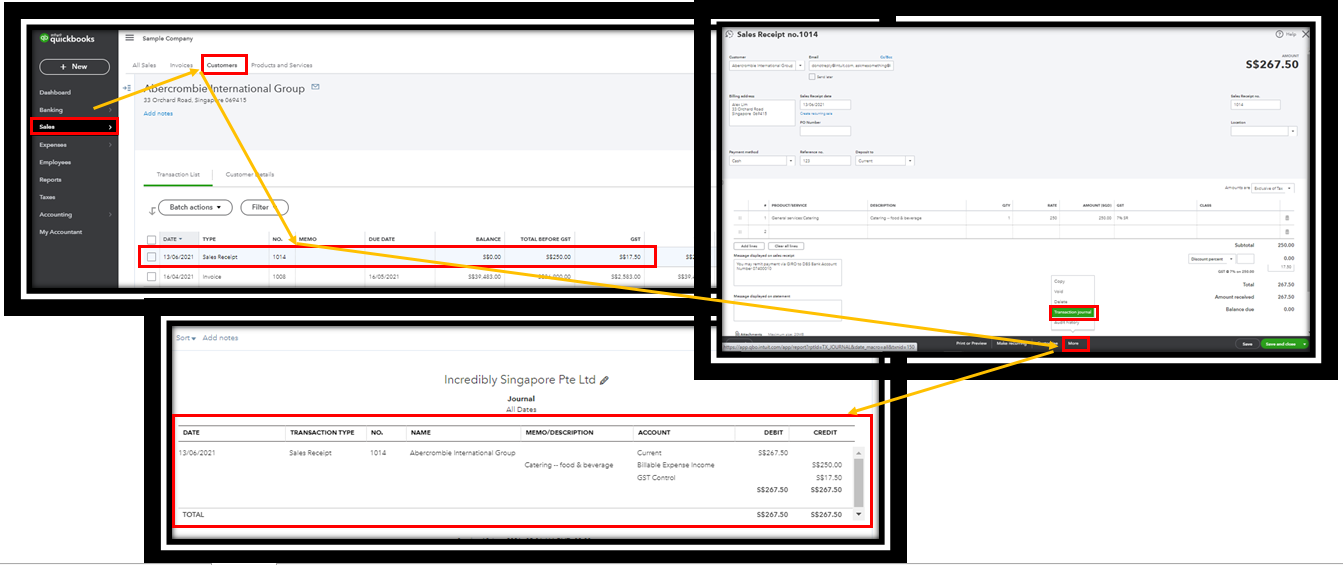This screenshot has width=1343, height=565.
Task: Click the Reference no. field containing 123
Action: 825,160
